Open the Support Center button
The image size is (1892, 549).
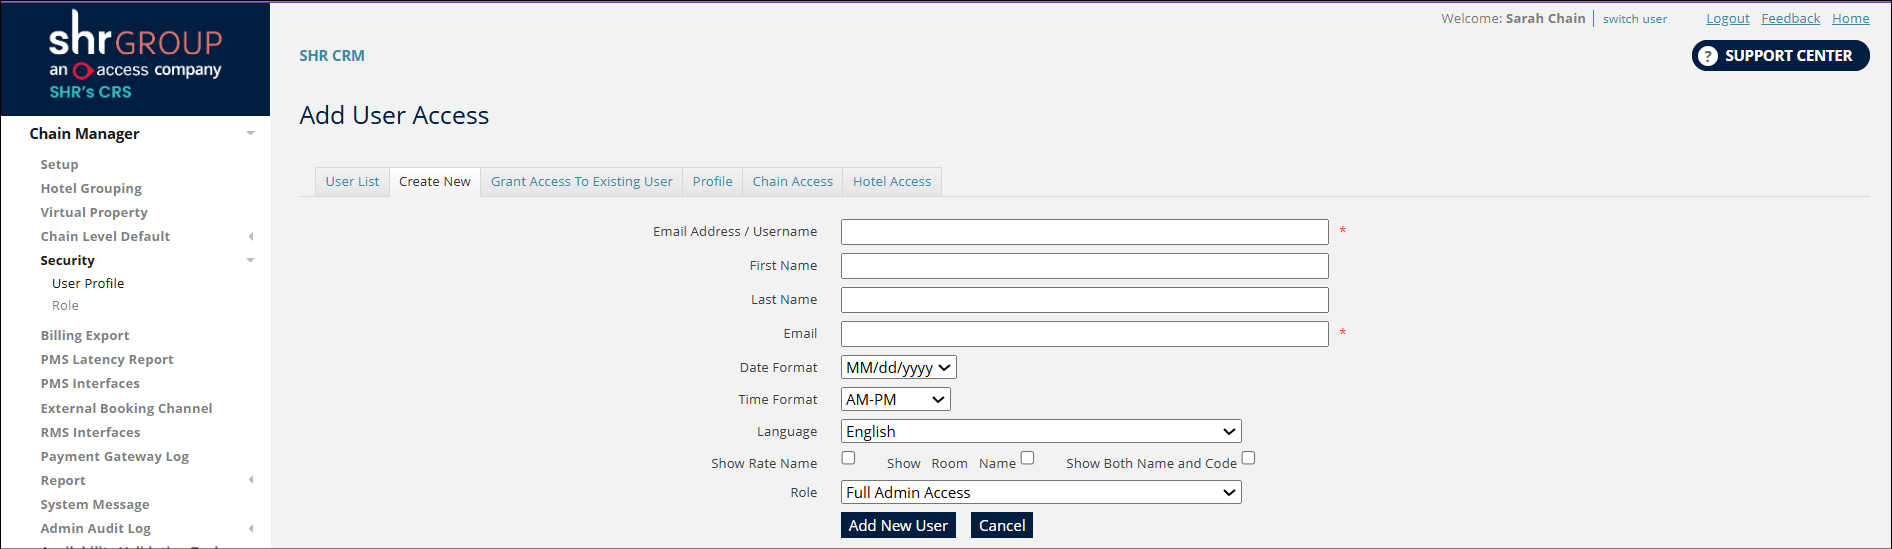click(1780, 56)
